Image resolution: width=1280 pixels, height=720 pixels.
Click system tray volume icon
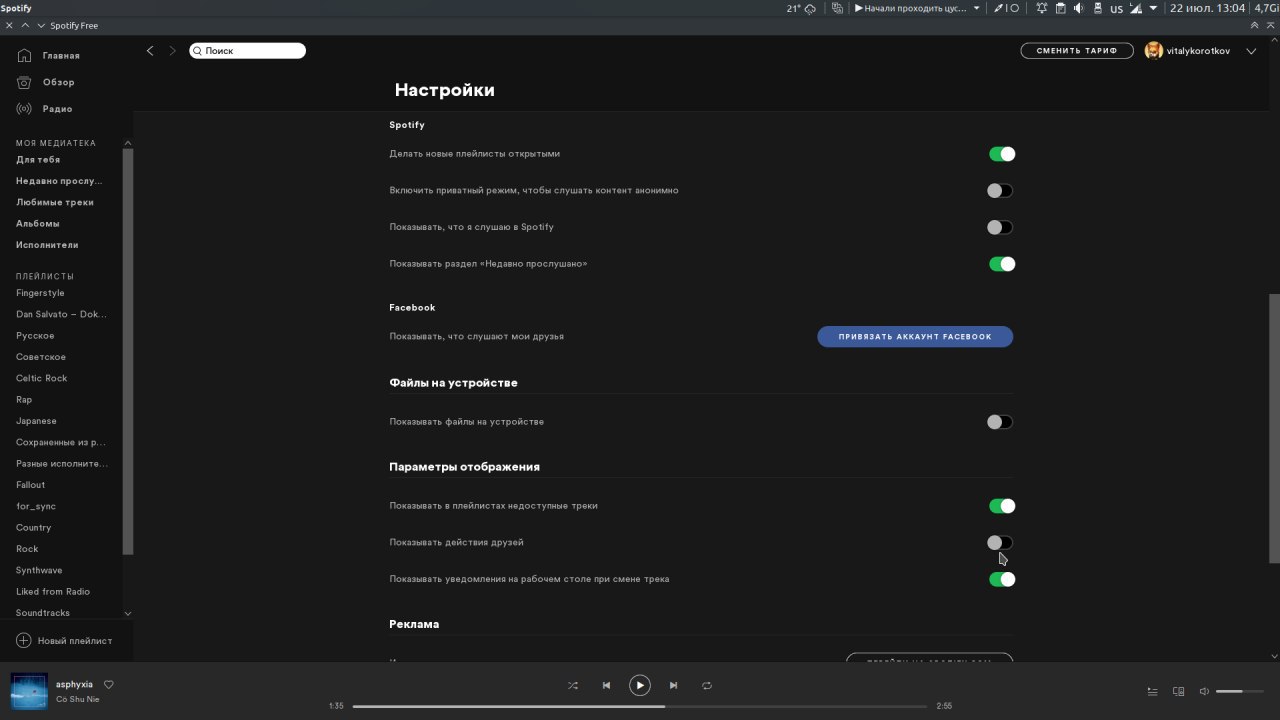click(1079, 8)
